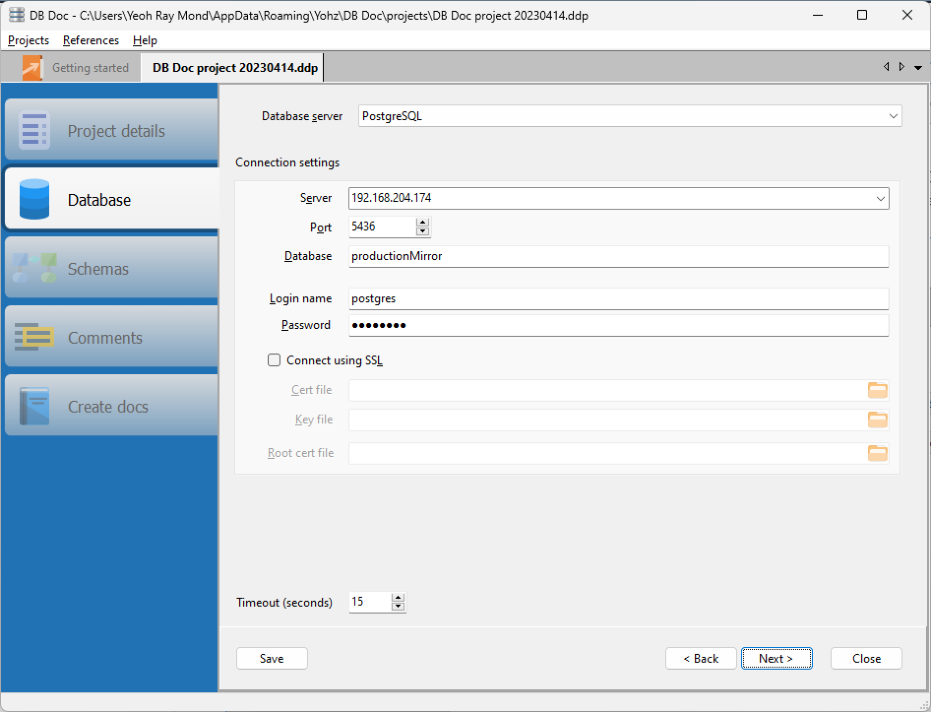Enable Connect using SSL checkbox
The height and width of the screenshot is (712, 931).
[x=274, y=360]
